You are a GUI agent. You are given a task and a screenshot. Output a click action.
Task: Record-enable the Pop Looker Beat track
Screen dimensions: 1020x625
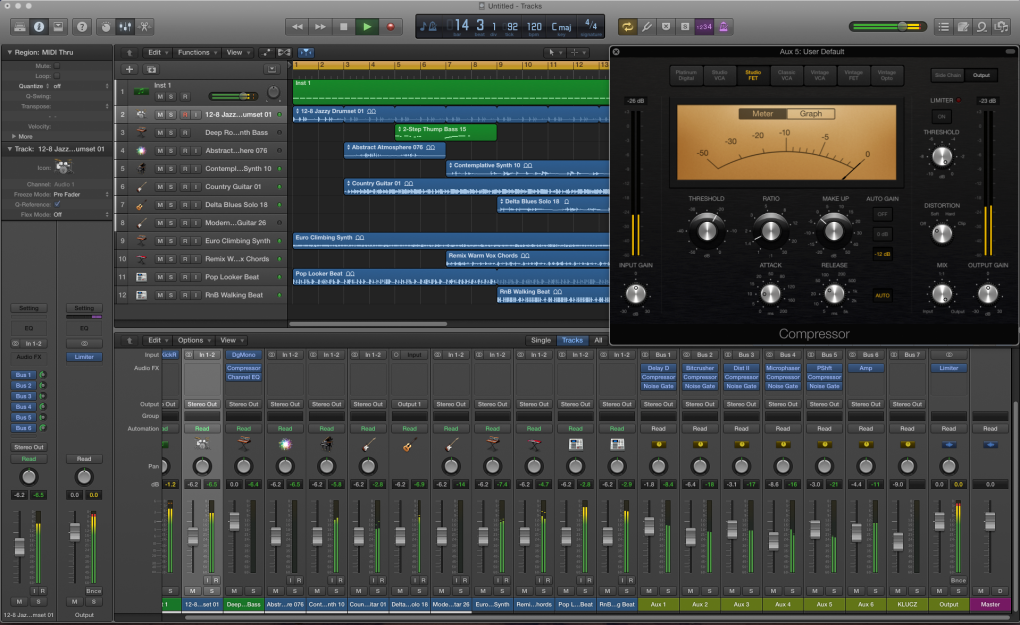point(185,277)
